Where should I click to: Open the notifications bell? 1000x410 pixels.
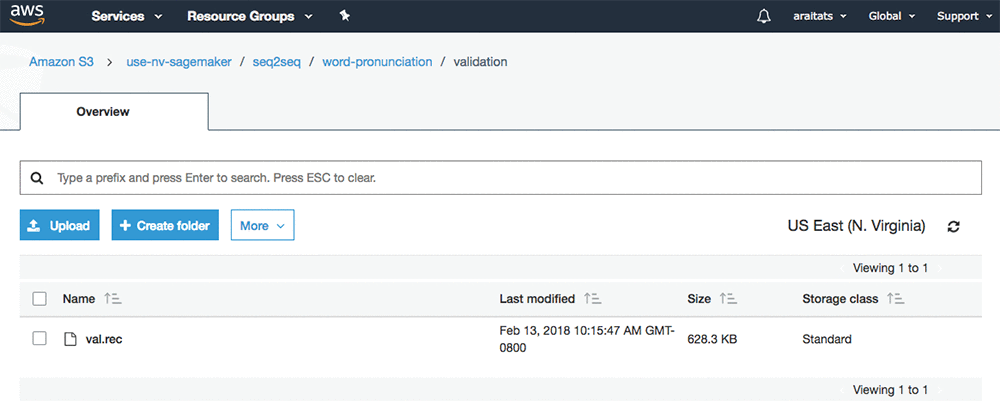click(764, 16)
